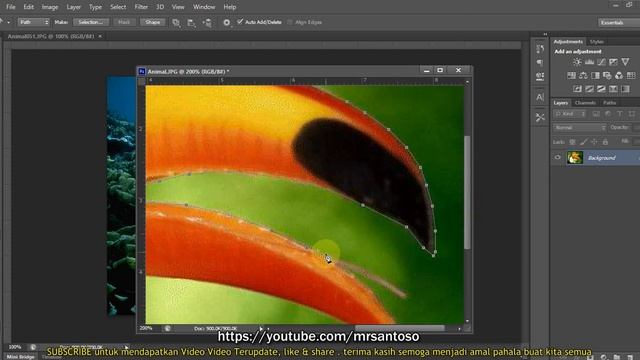This screenshot has width=640, height=360.
Task: Open the Normal blend mode dropdown
Action: pos(580,128)
